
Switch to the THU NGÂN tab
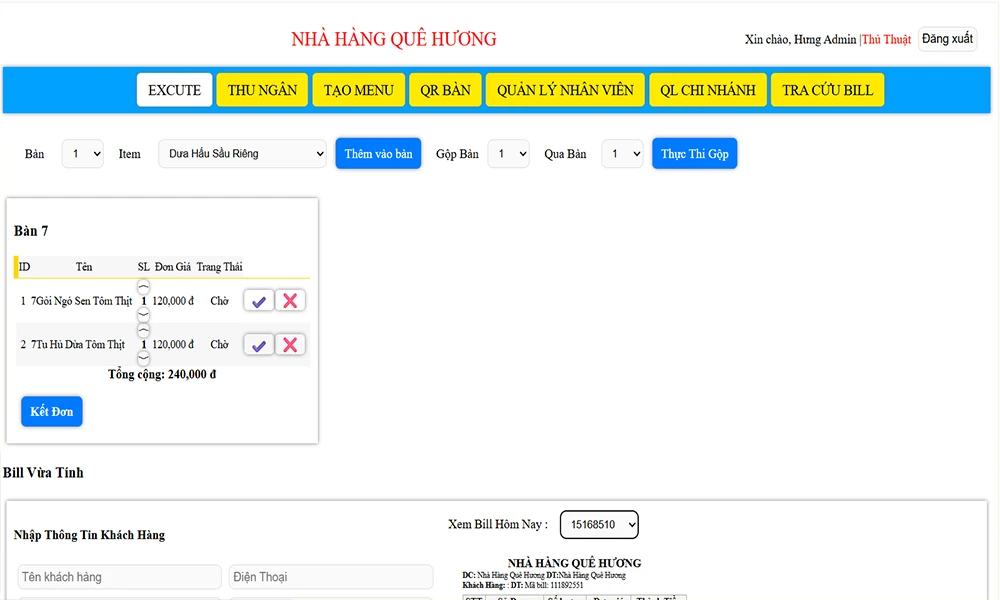coord(262,90)
